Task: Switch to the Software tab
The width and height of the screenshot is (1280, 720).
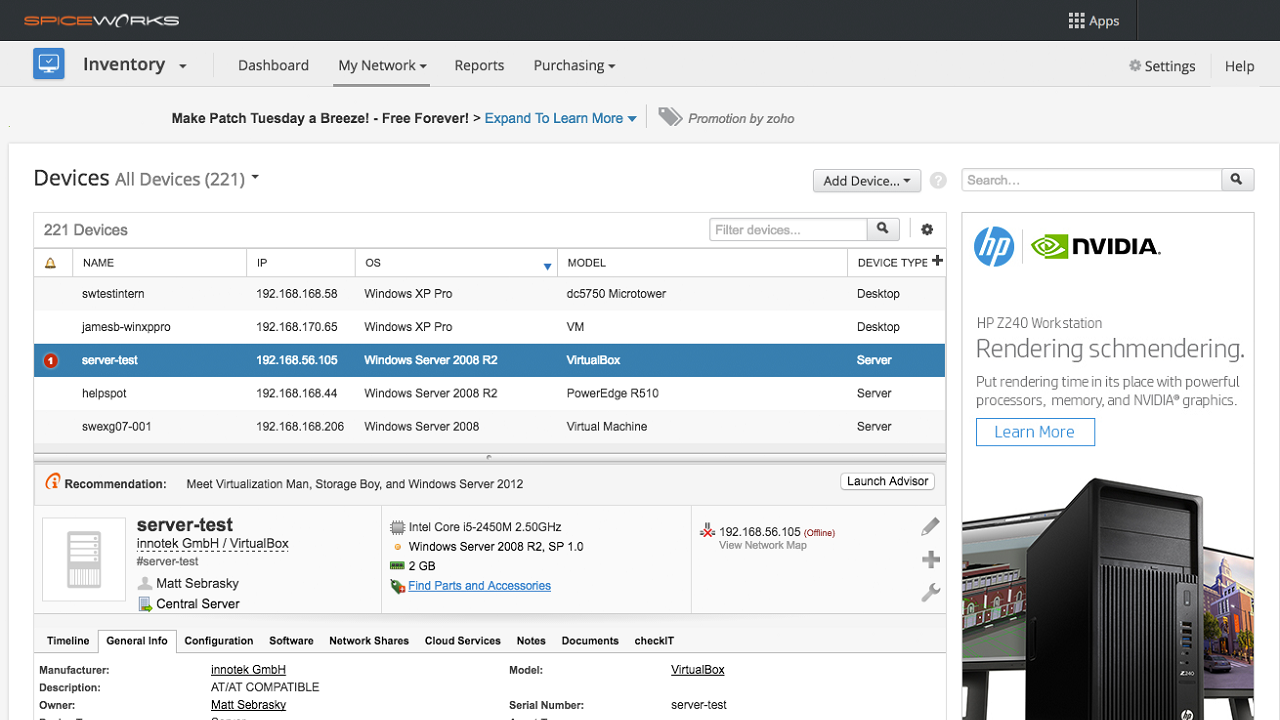Action: pos(291,641)
